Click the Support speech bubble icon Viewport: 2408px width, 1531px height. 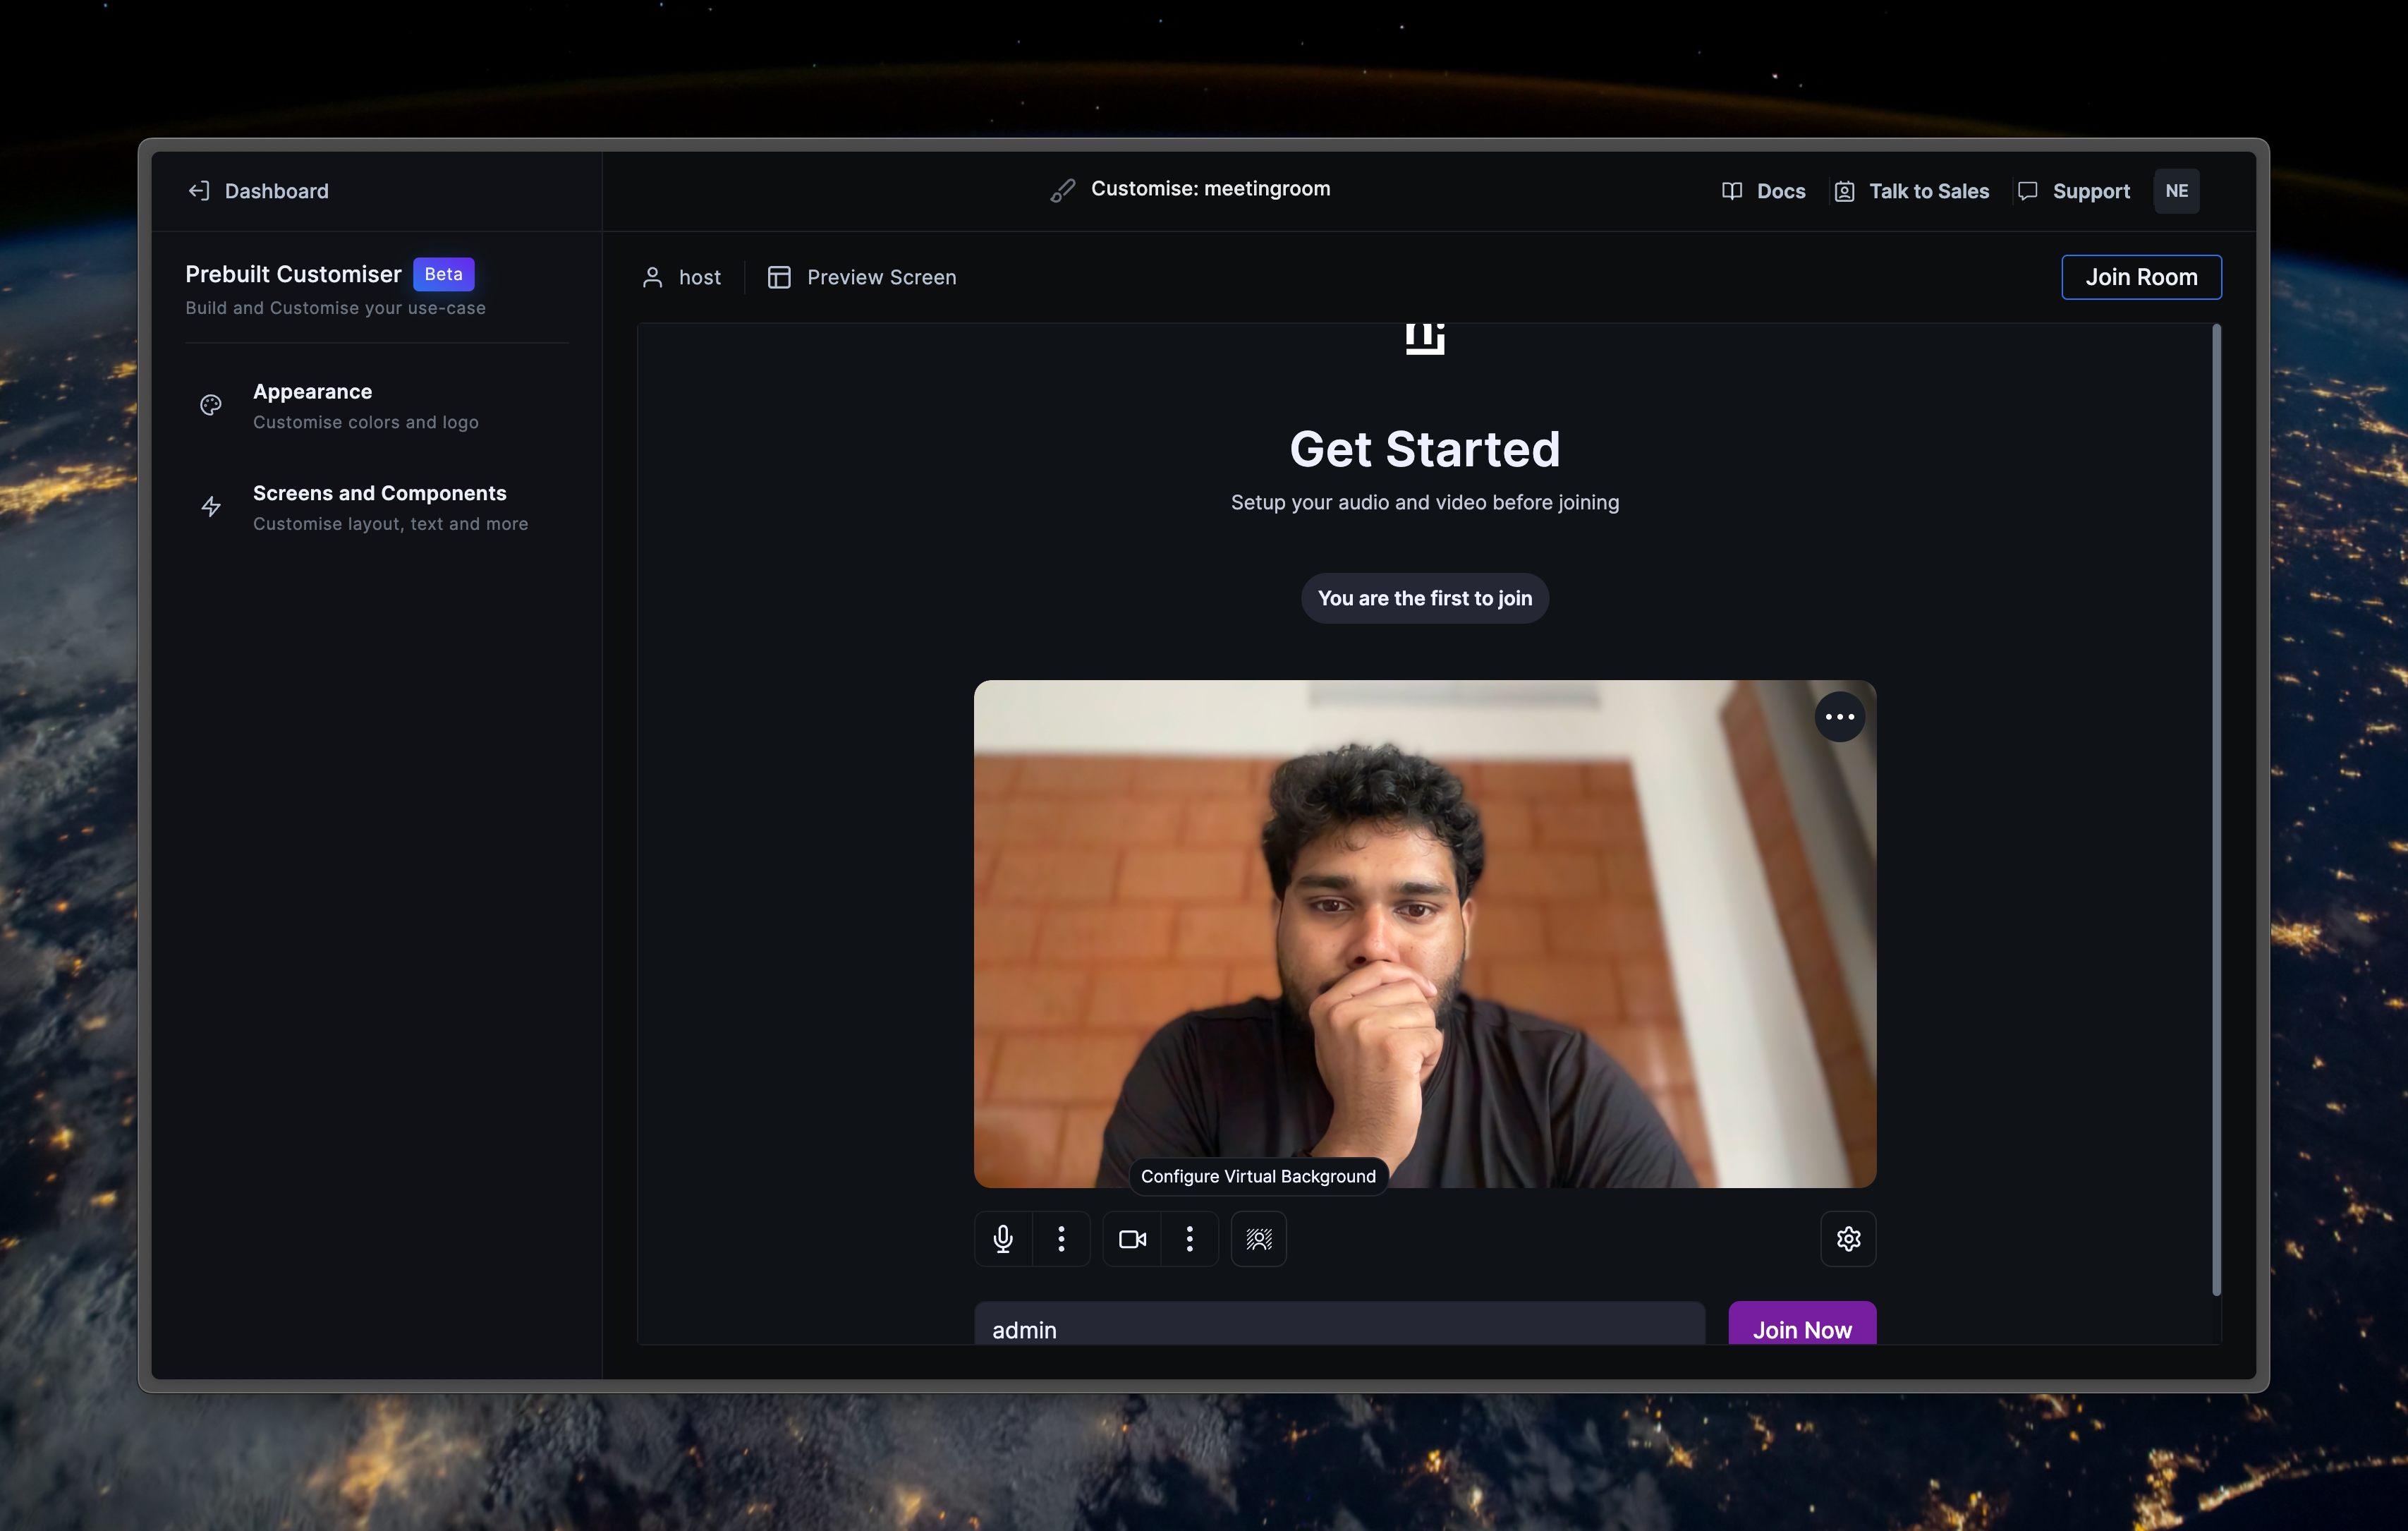click(x=2028, y=191)
